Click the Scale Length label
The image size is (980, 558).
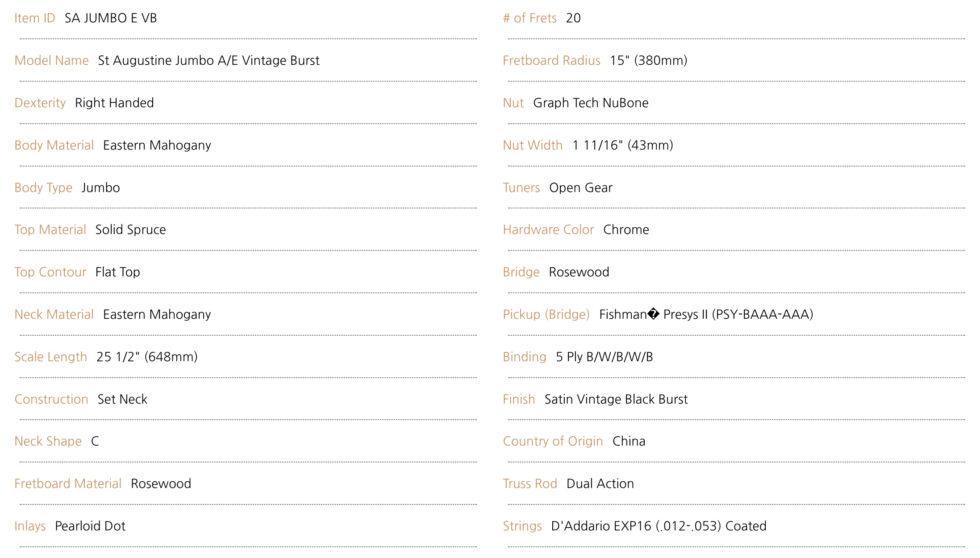click(50, 357)
